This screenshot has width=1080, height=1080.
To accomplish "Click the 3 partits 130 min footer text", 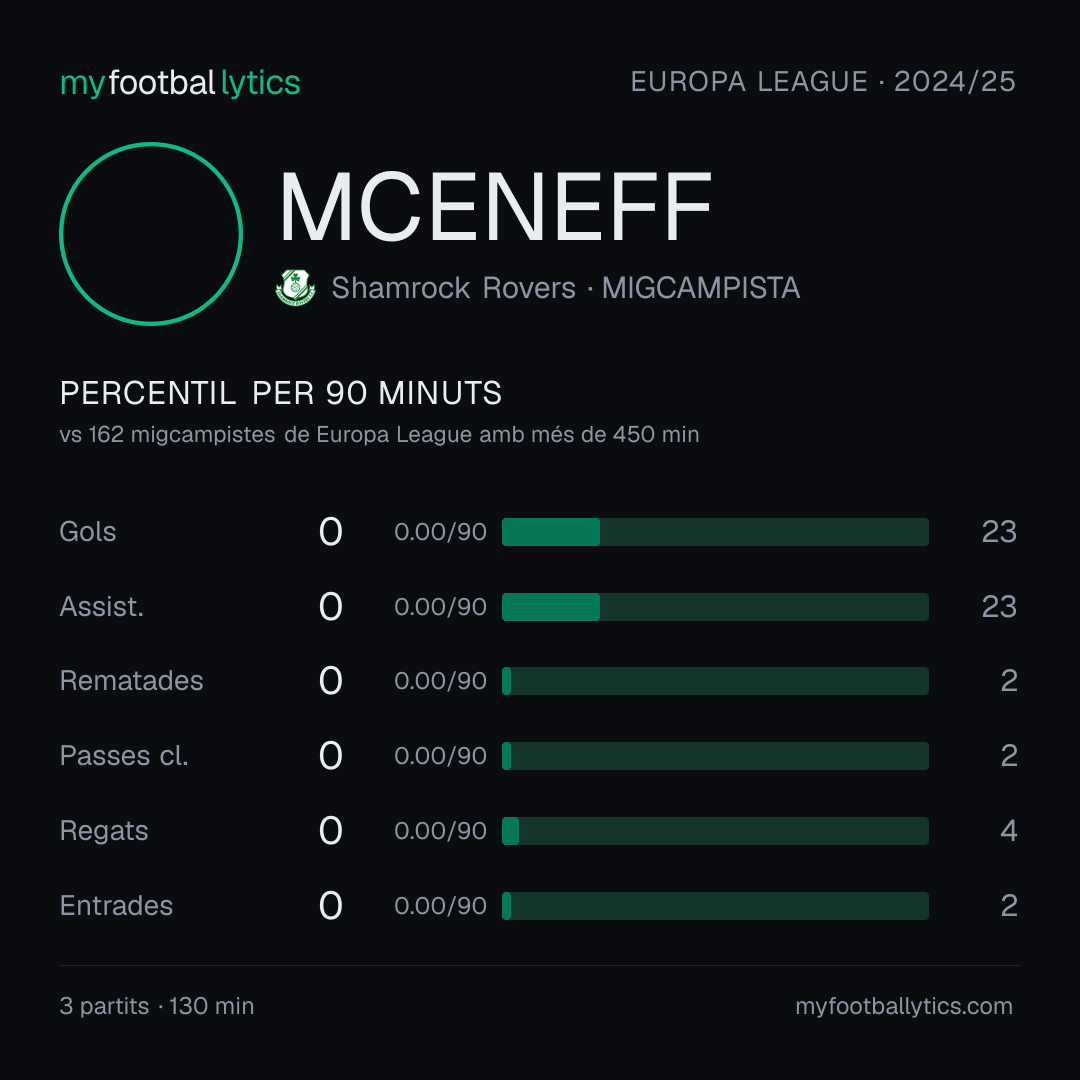I will coord(157,1006).
